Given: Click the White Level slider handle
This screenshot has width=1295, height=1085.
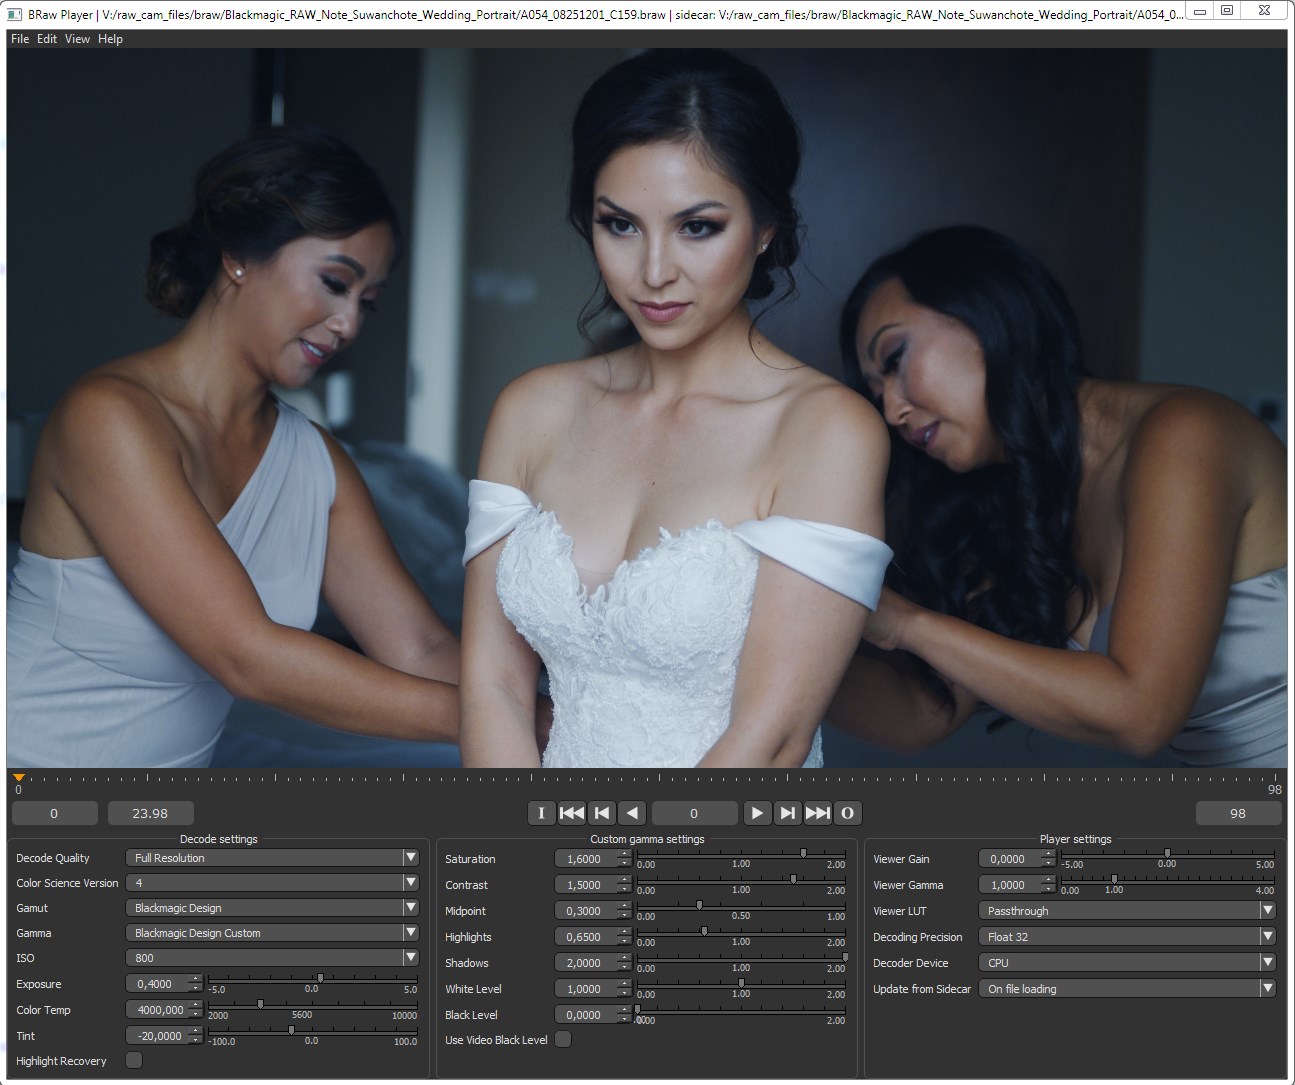Looking at the screenshot, I should (x=741, y=983).
